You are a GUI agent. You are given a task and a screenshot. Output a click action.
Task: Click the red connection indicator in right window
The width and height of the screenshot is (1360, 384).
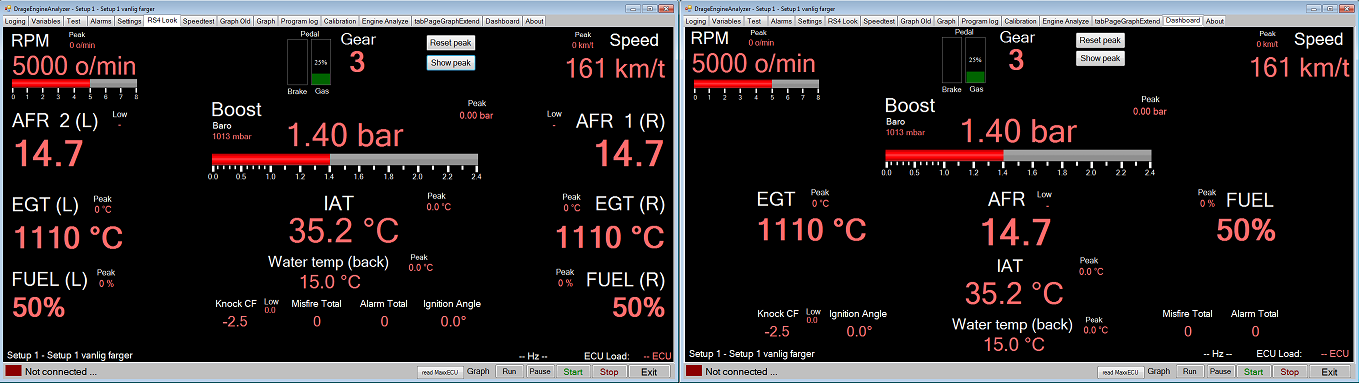pos(693,371)
